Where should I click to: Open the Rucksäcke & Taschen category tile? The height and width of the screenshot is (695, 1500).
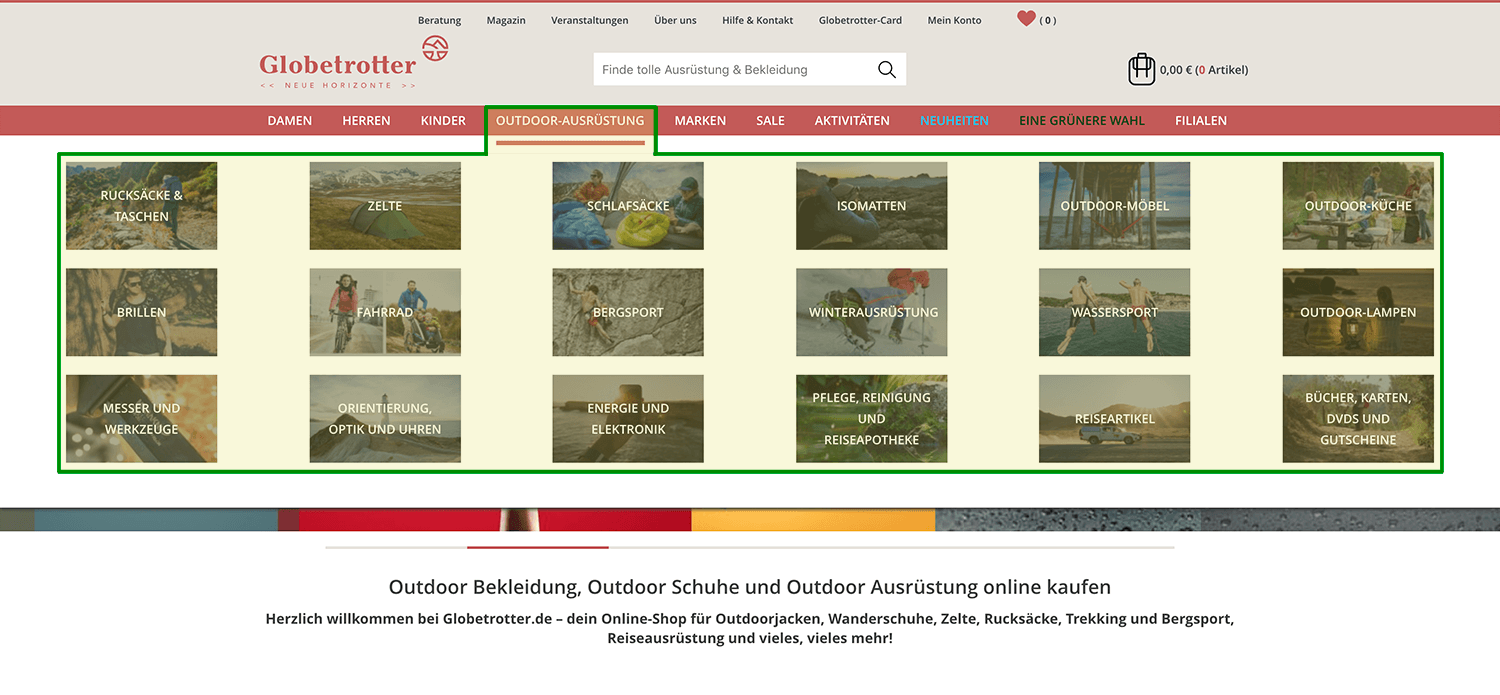click(x=141, y=206)
